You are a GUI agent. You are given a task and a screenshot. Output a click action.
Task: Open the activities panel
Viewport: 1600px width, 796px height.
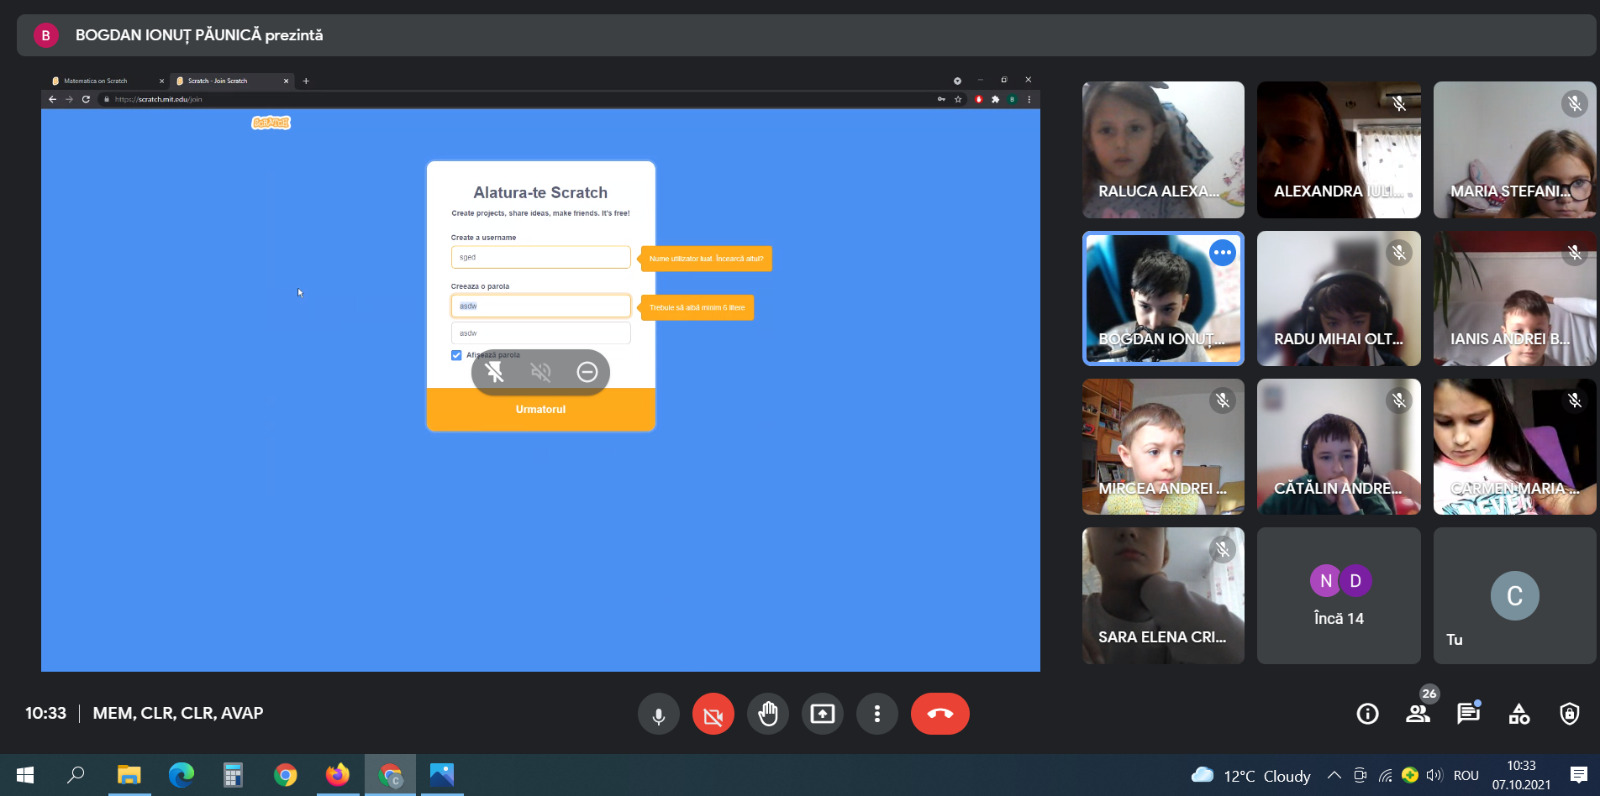click(1519, 714)
